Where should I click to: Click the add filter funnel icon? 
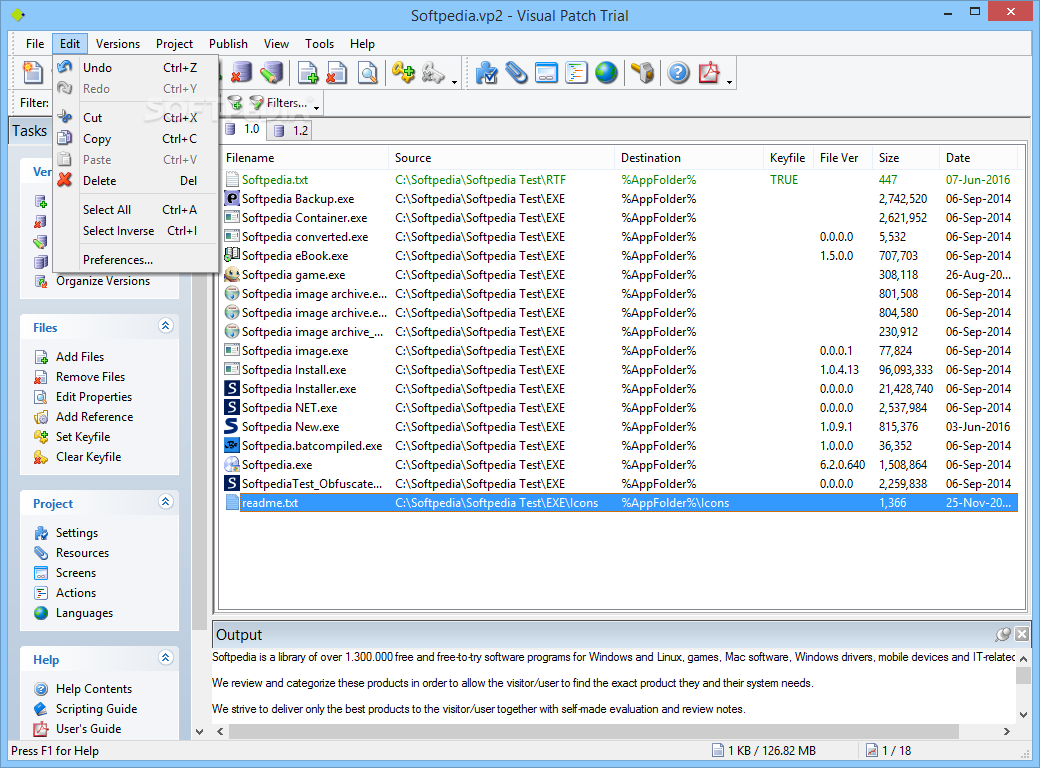(x=235, y=103)
